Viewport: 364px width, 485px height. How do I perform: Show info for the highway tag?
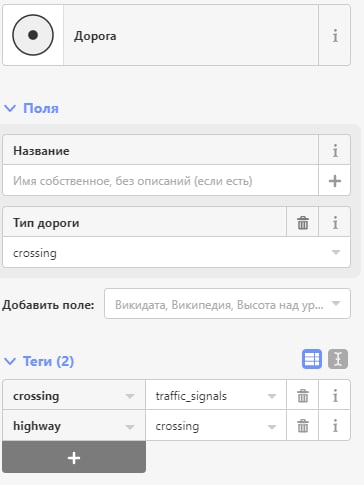[335, 426]
